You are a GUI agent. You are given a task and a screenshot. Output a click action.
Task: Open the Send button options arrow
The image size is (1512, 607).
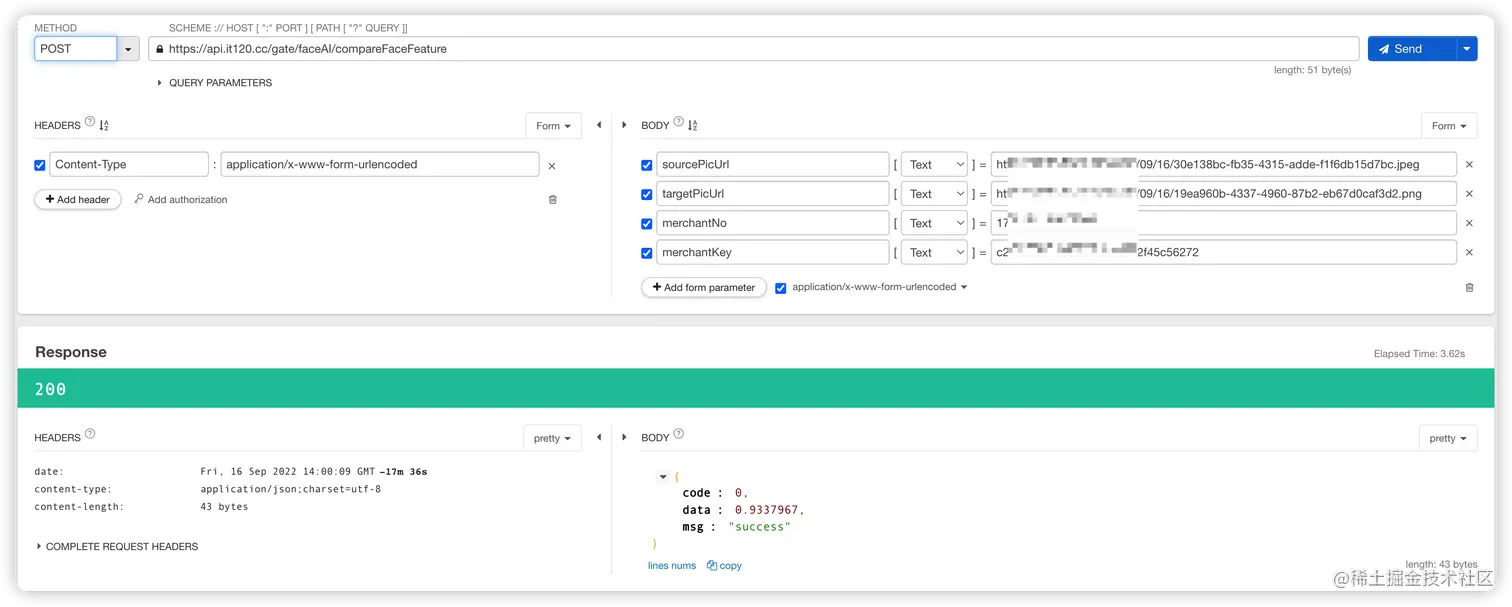click(1467, 49)
